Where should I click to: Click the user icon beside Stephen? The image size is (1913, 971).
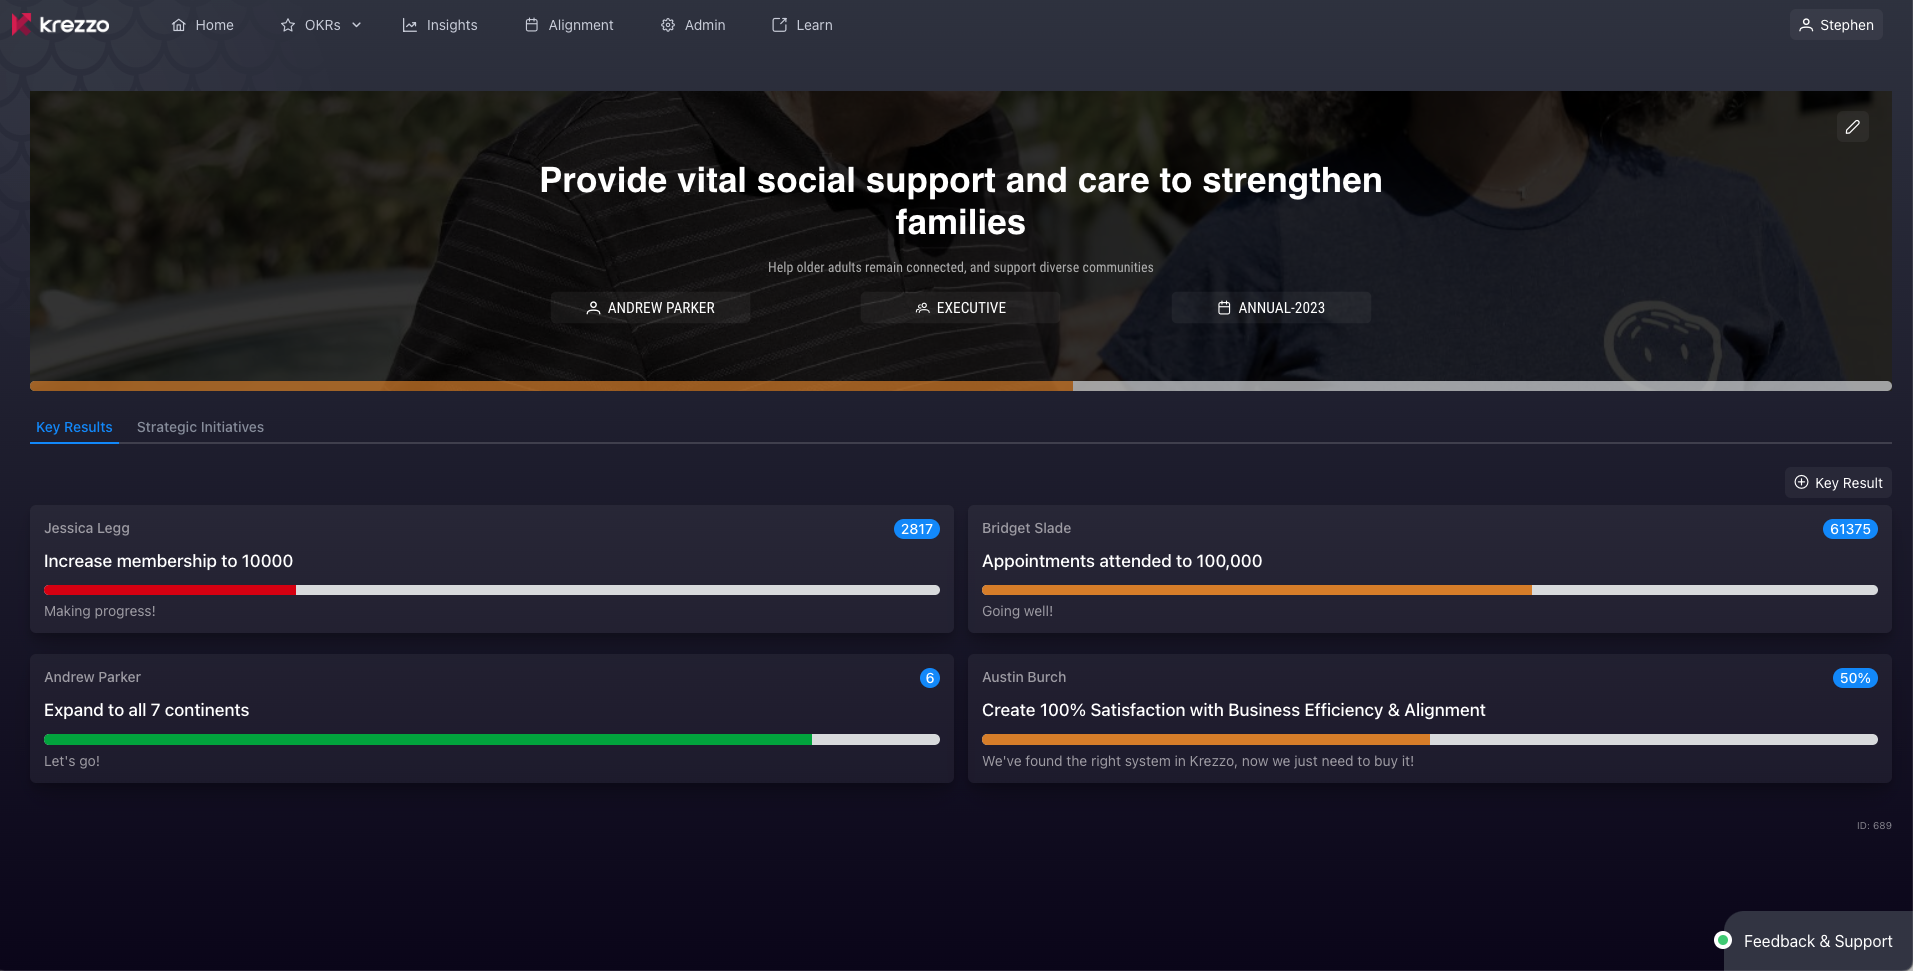coord(1806,25)
